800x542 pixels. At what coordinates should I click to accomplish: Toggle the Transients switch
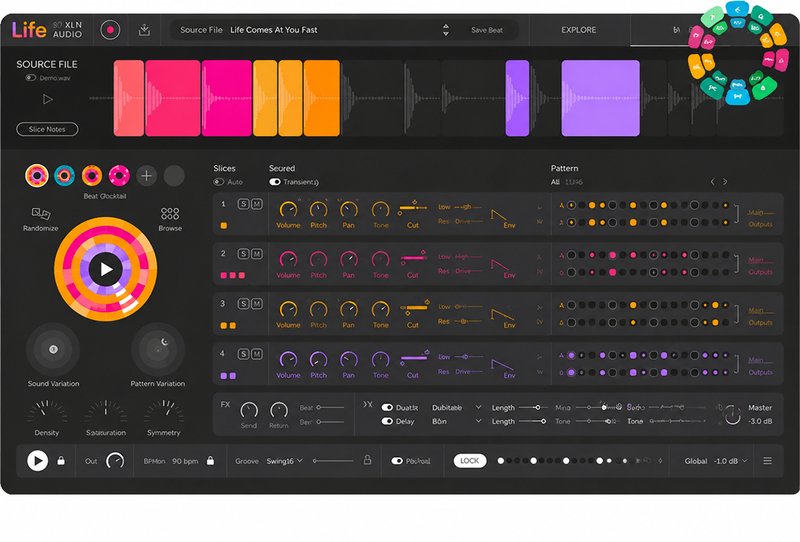point(275,182)
